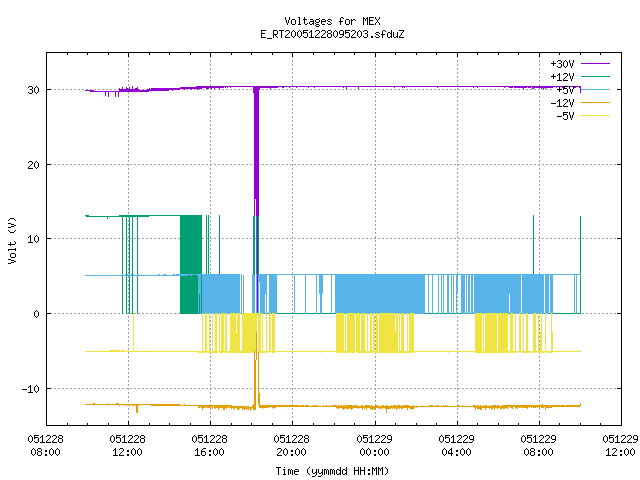
Task: Click the 'Volt (V)' y-axis label
Action: click(x=12, y=240)
